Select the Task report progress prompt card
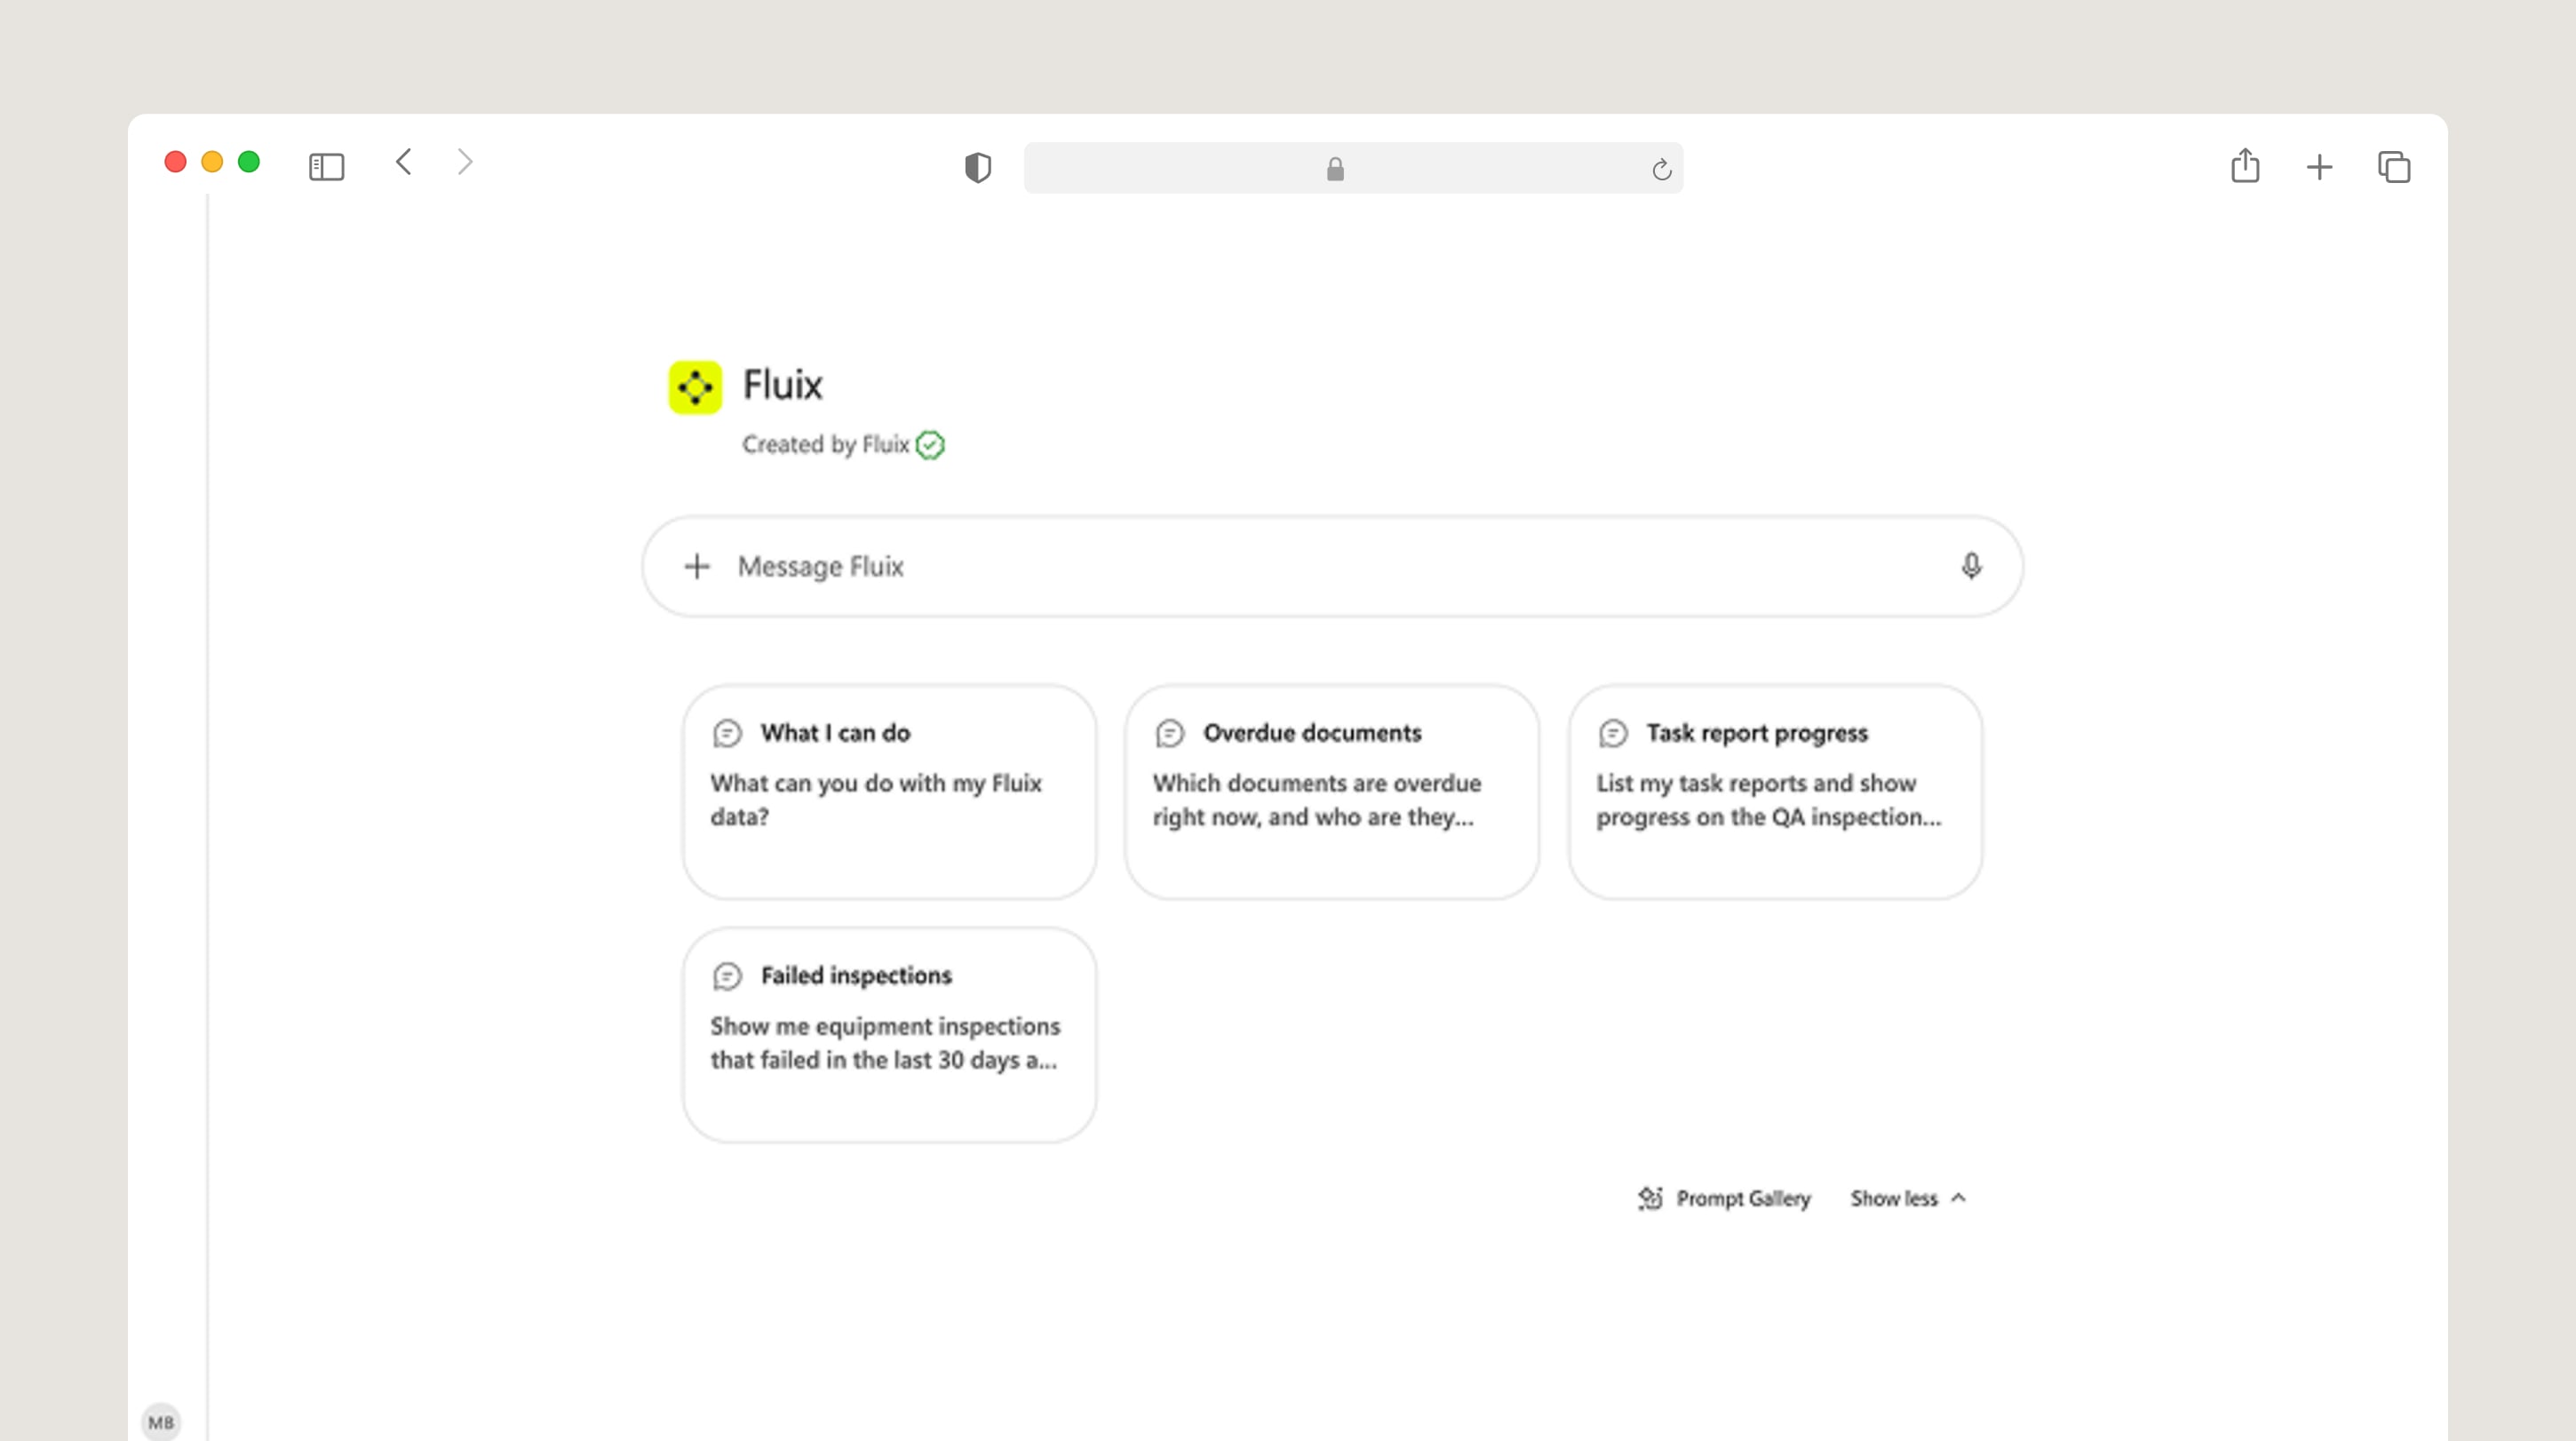Image resolution: width=2576 pixels, height=1441 pixels. 1775,792
